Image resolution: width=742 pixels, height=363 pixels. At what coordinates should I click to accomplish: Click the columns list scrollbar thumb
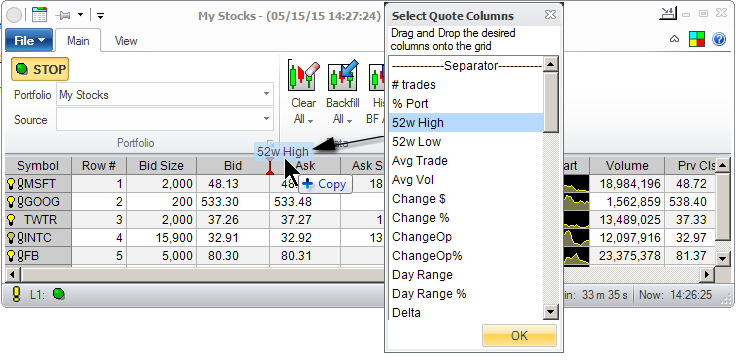click(x=551, y=102)
